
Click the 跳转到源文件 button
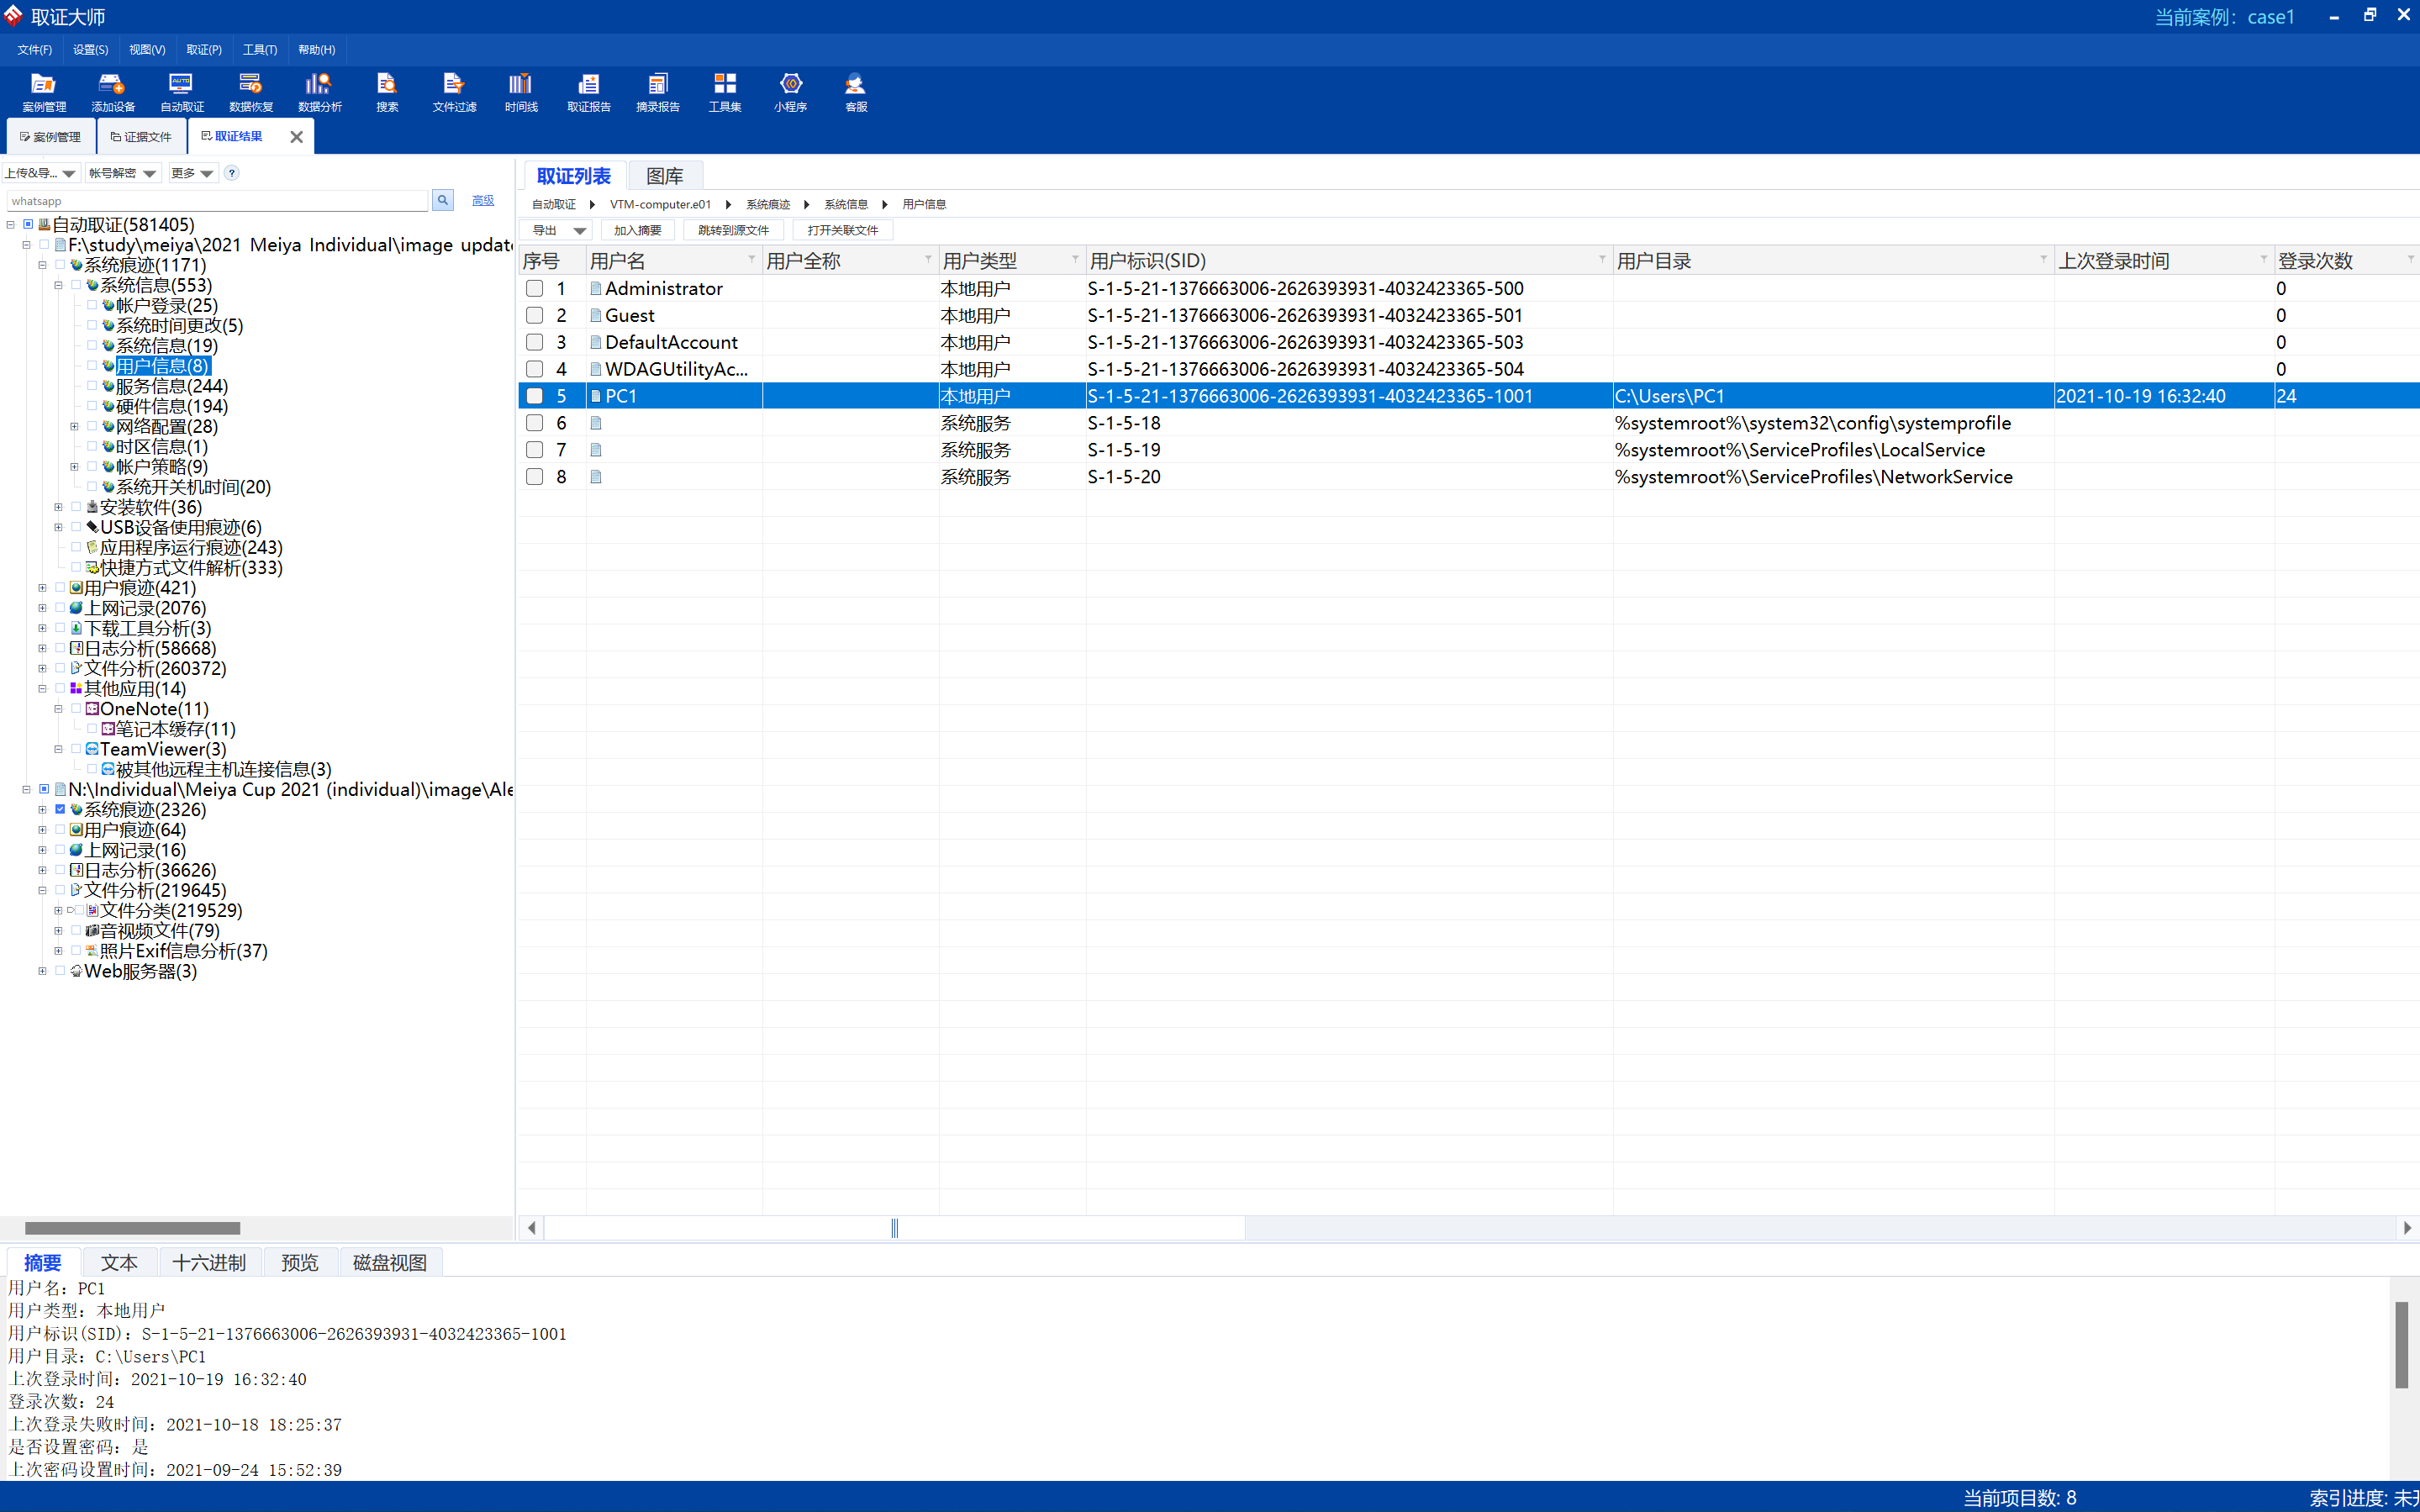(x=733, y=230)
